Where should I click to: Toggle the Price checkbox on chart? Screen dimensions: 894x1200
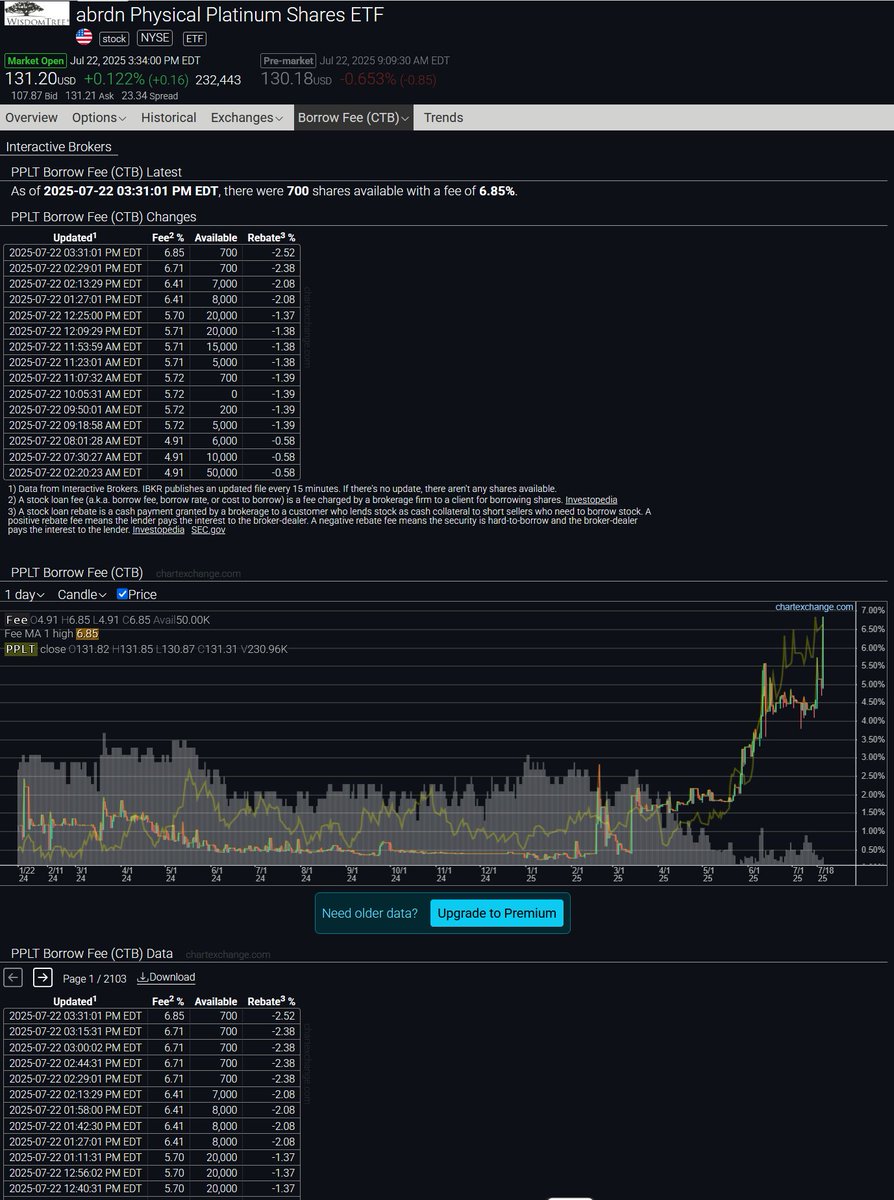point(123,594)
